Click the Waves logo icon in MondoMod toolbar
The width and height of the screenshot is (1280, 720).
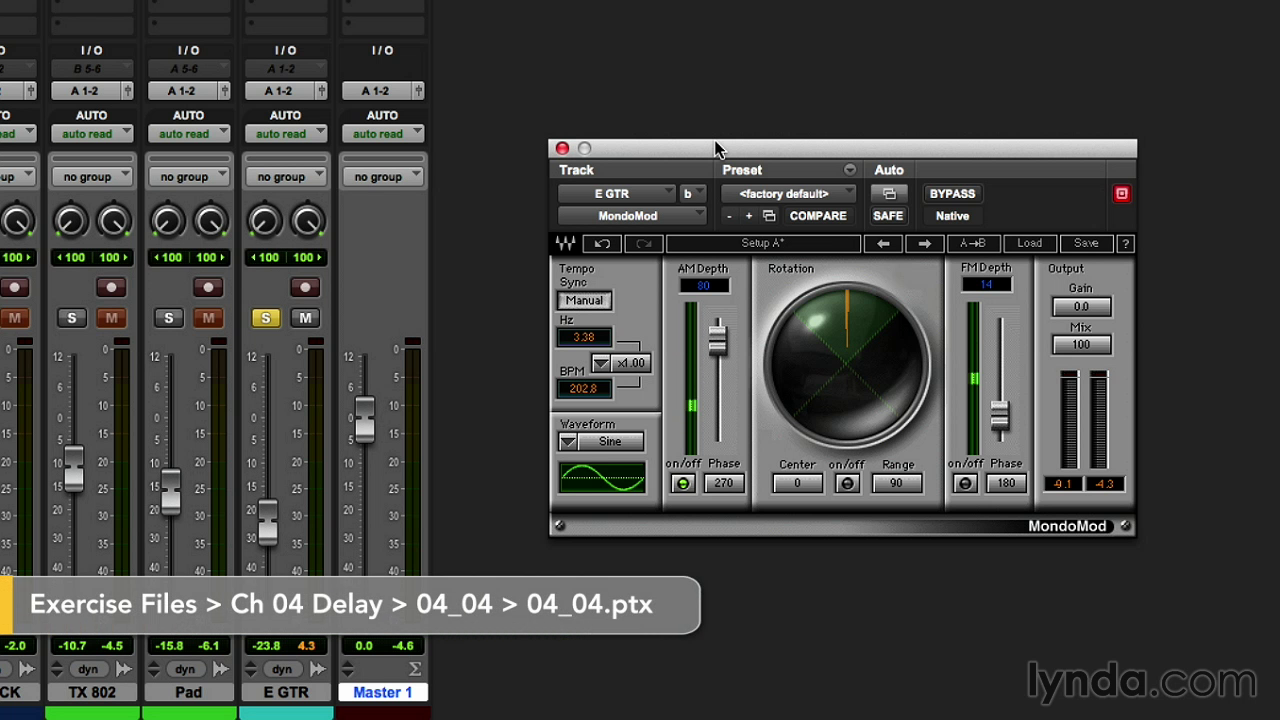(x=565, y=243)
